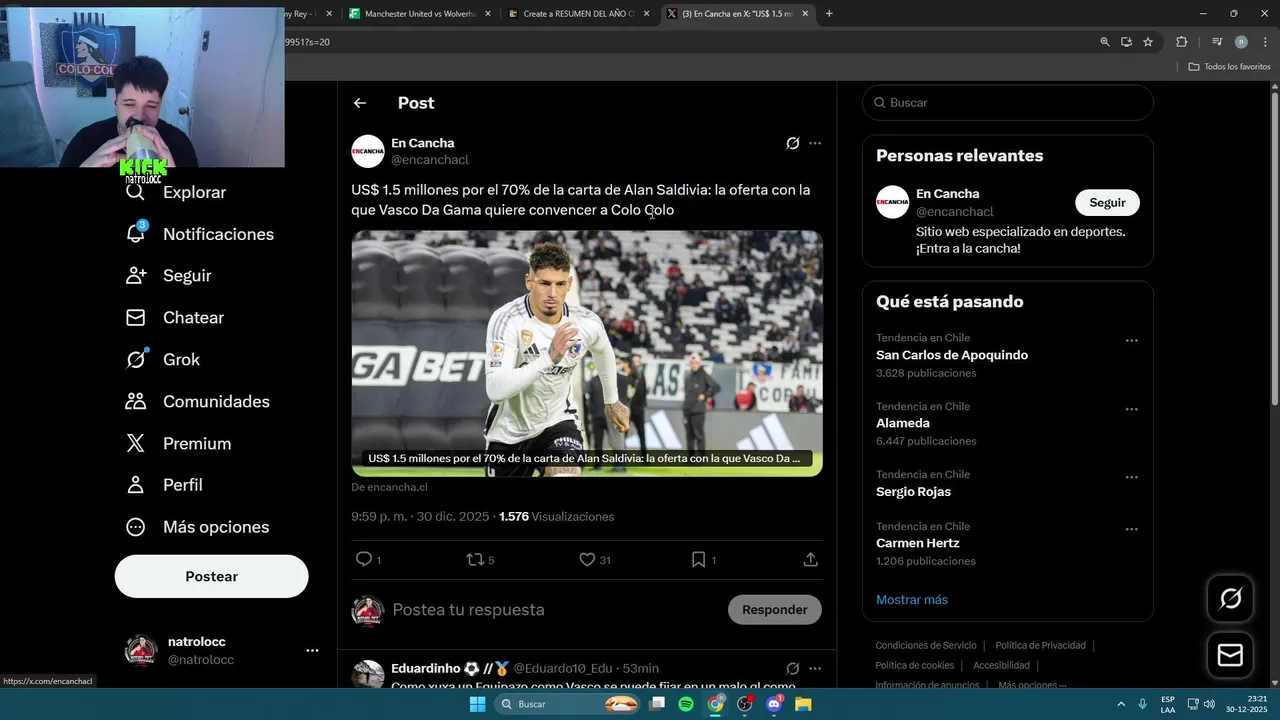
Task: Open options for Alameda trend
Action: click(1131, 409)
